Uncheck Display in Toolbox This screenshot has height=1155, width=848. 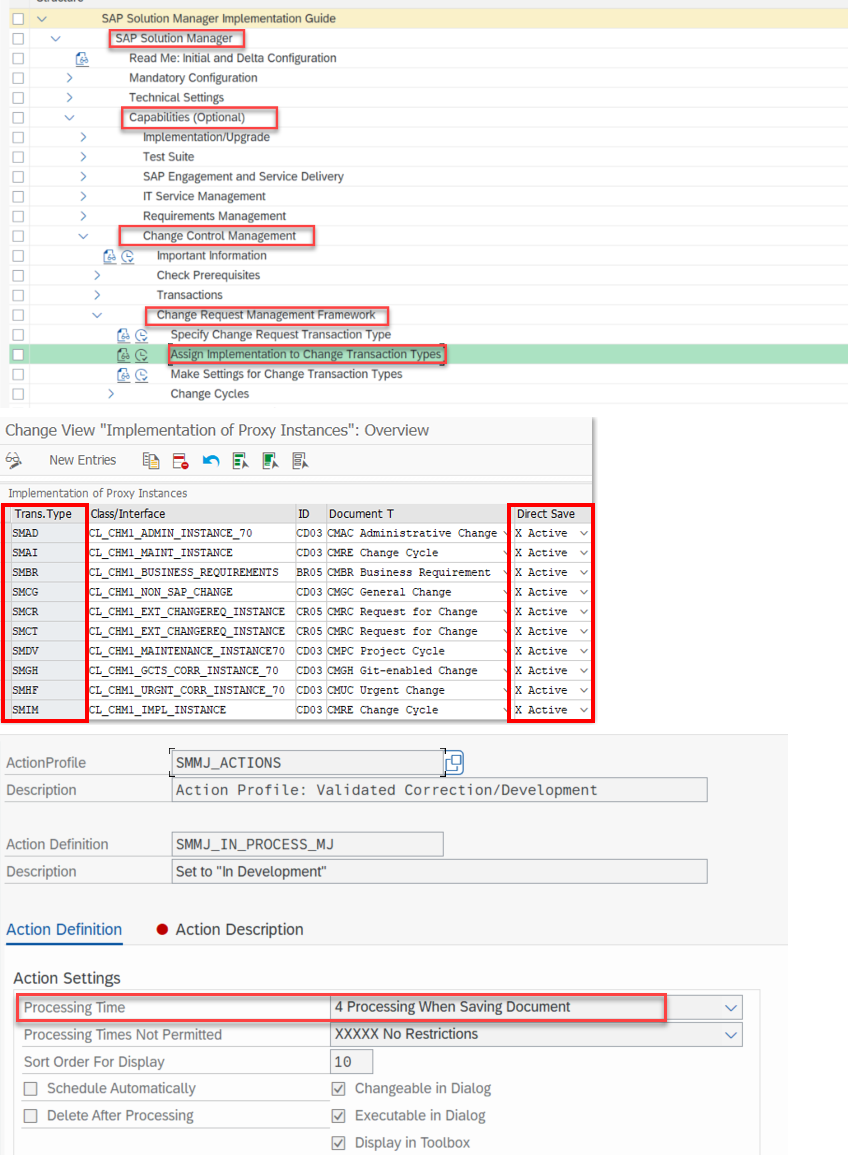pyautogui.click(x=339, y=1143)
